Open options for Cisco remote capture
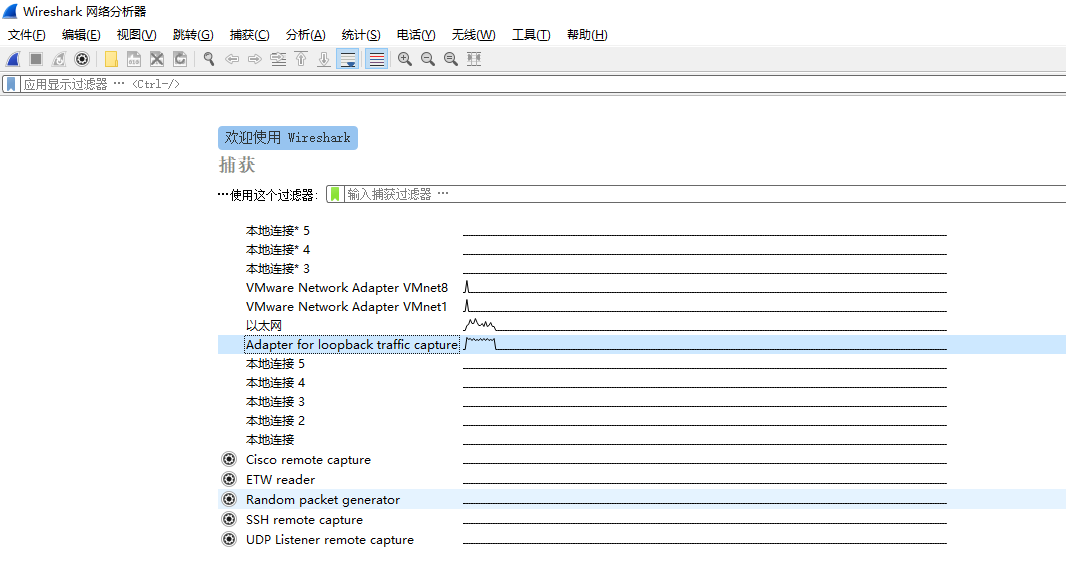Viewport: 1066px width, 582px height. [x=229, y=459]
